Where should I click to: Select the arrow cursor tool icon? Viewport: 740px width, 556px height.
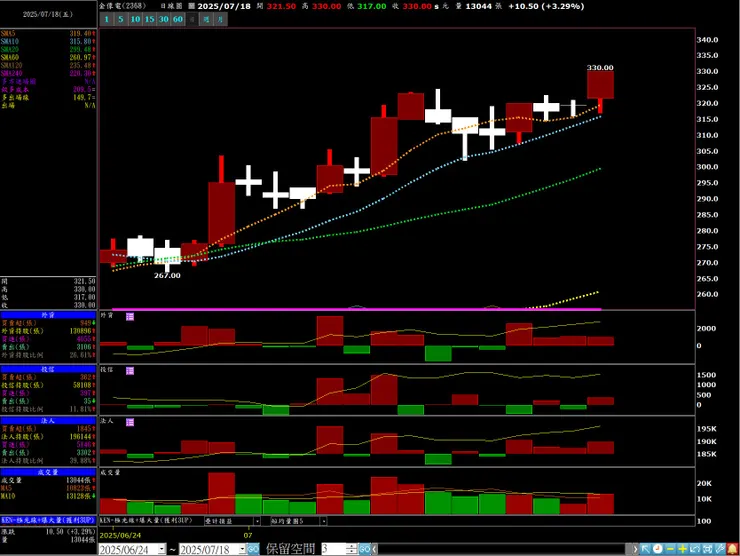pyautogui.click(x=645, y=549)
